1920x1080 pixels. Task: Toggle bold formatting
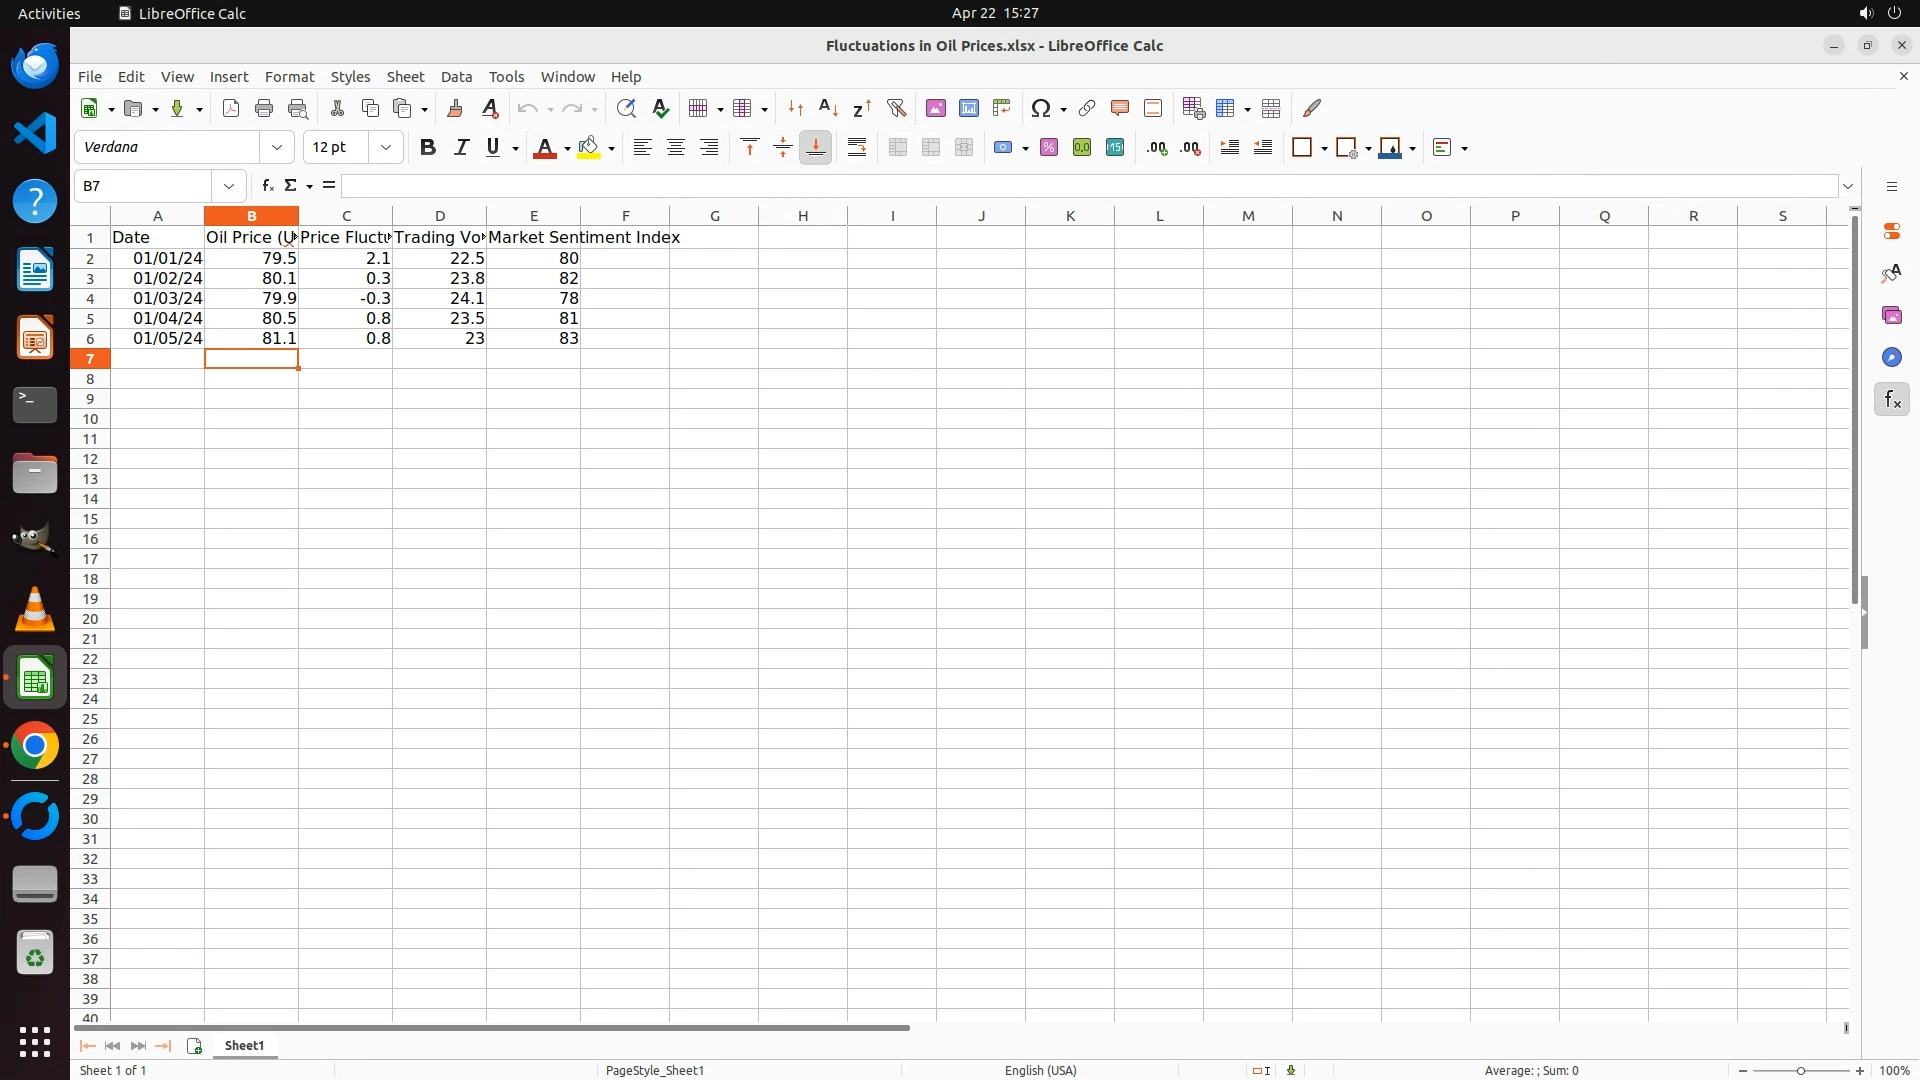point(428,147)
